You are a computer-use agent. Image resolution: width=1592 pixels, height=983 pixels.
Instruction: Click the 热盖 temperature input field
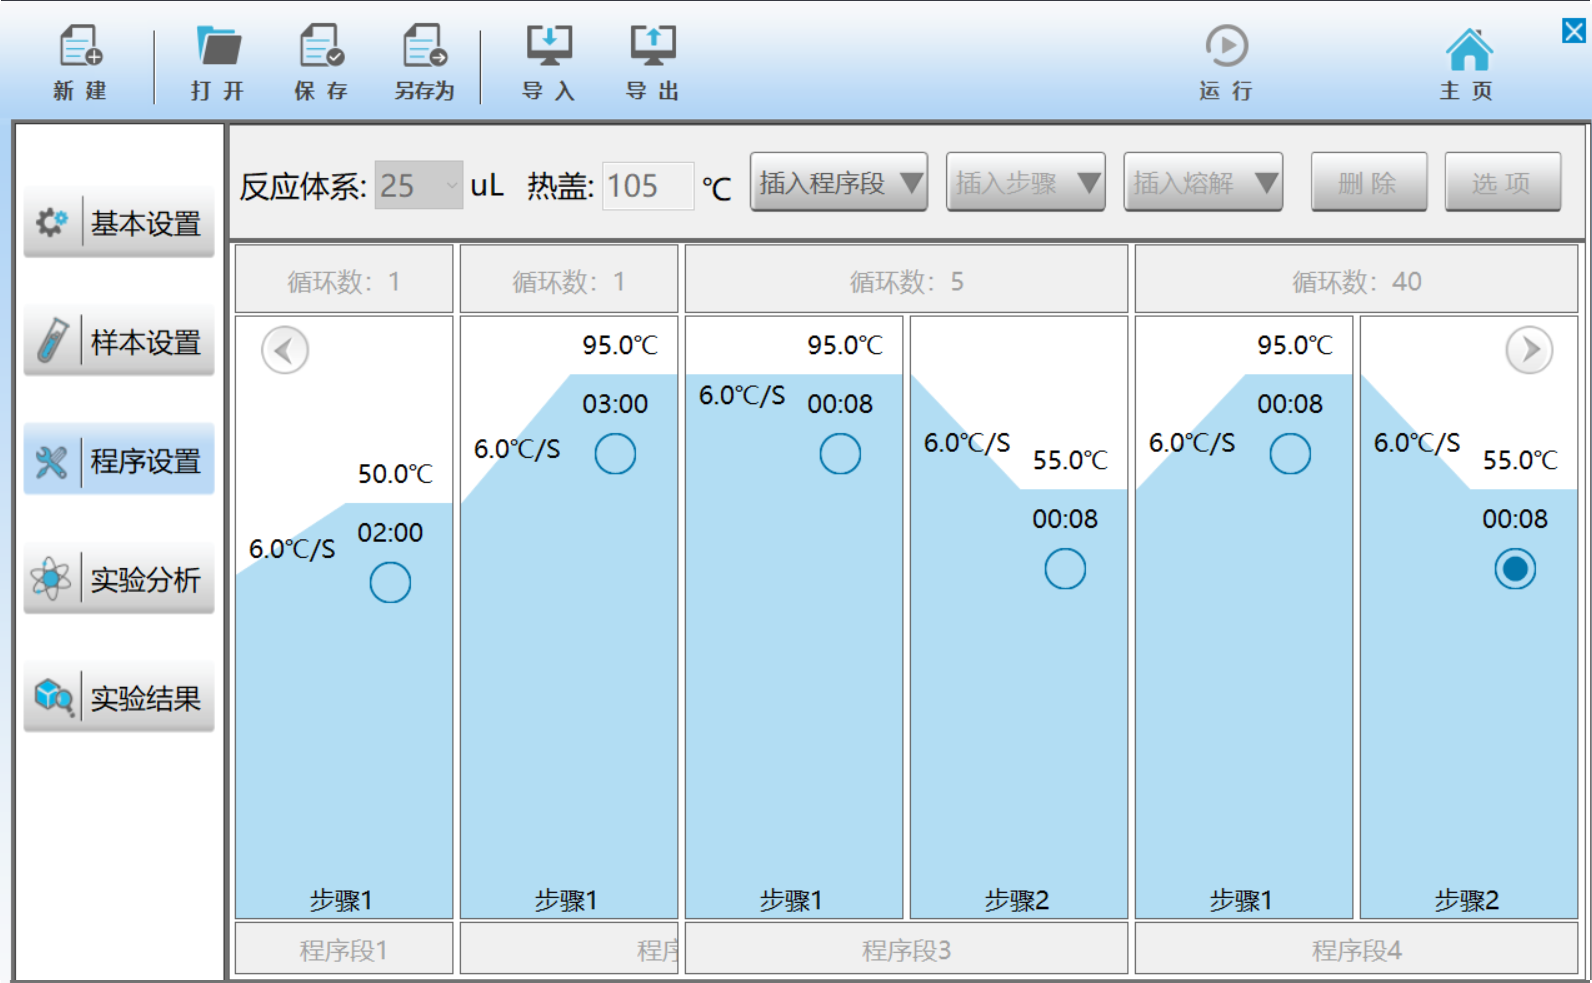click(647, 186)
